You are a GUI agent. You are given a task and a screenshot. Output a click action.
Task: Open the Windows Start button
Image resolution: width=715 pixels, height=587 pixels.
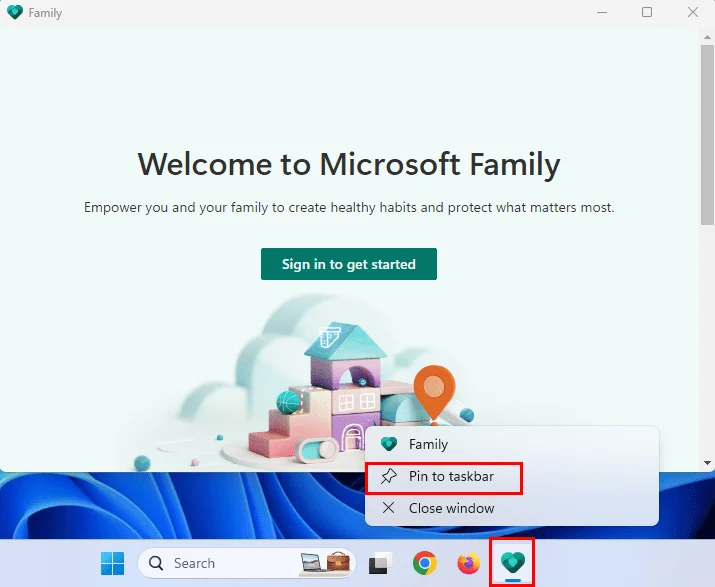(112, 563)
